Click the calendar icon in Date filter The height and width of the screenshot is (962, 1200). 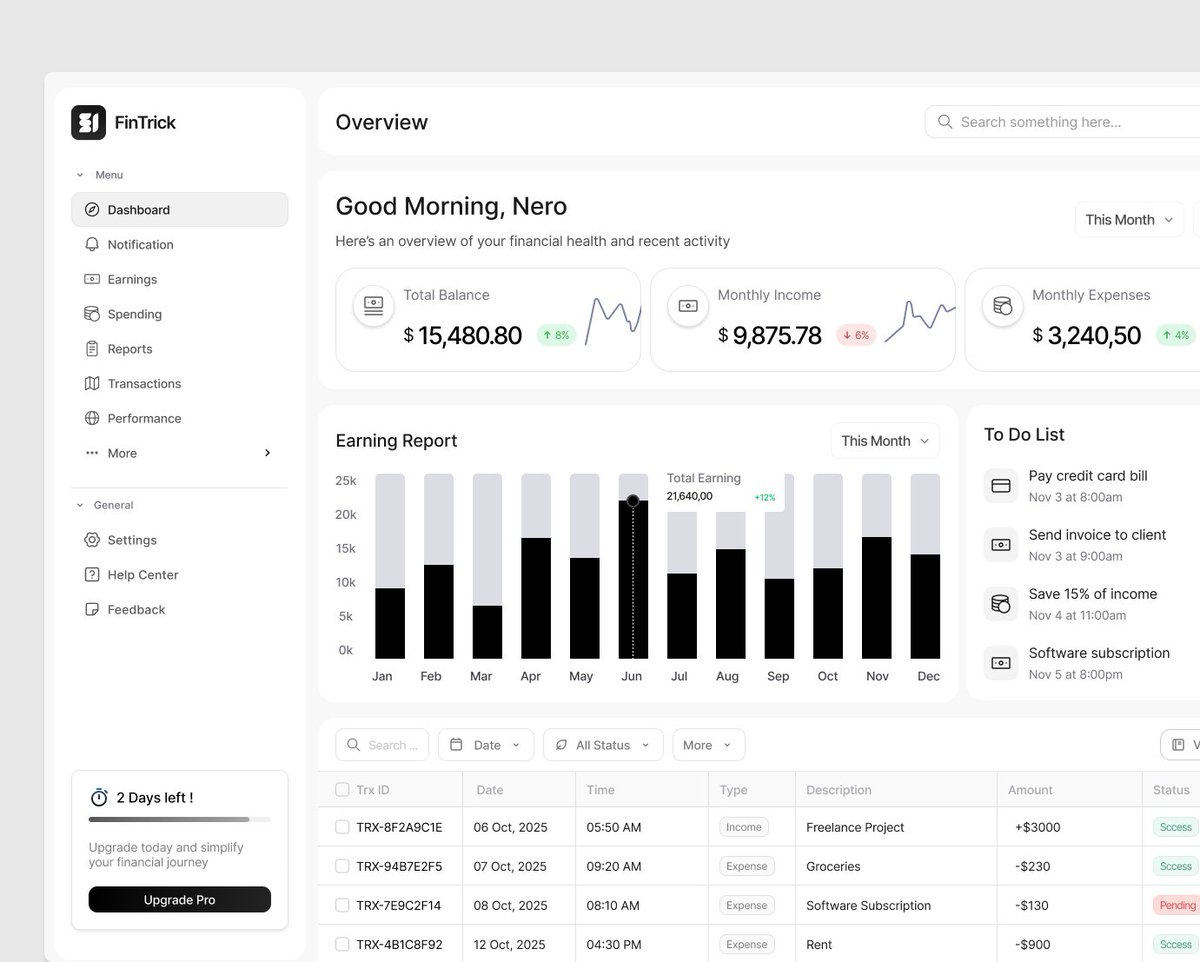pos(456,745)
